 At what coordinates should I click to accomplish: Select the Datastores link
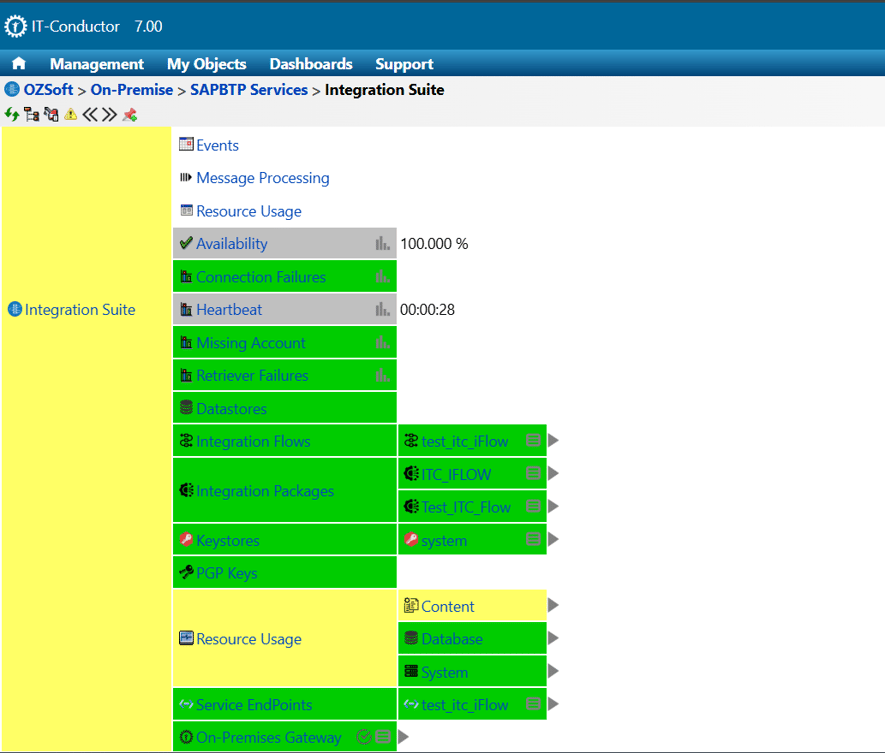click(x=231, y=409)
